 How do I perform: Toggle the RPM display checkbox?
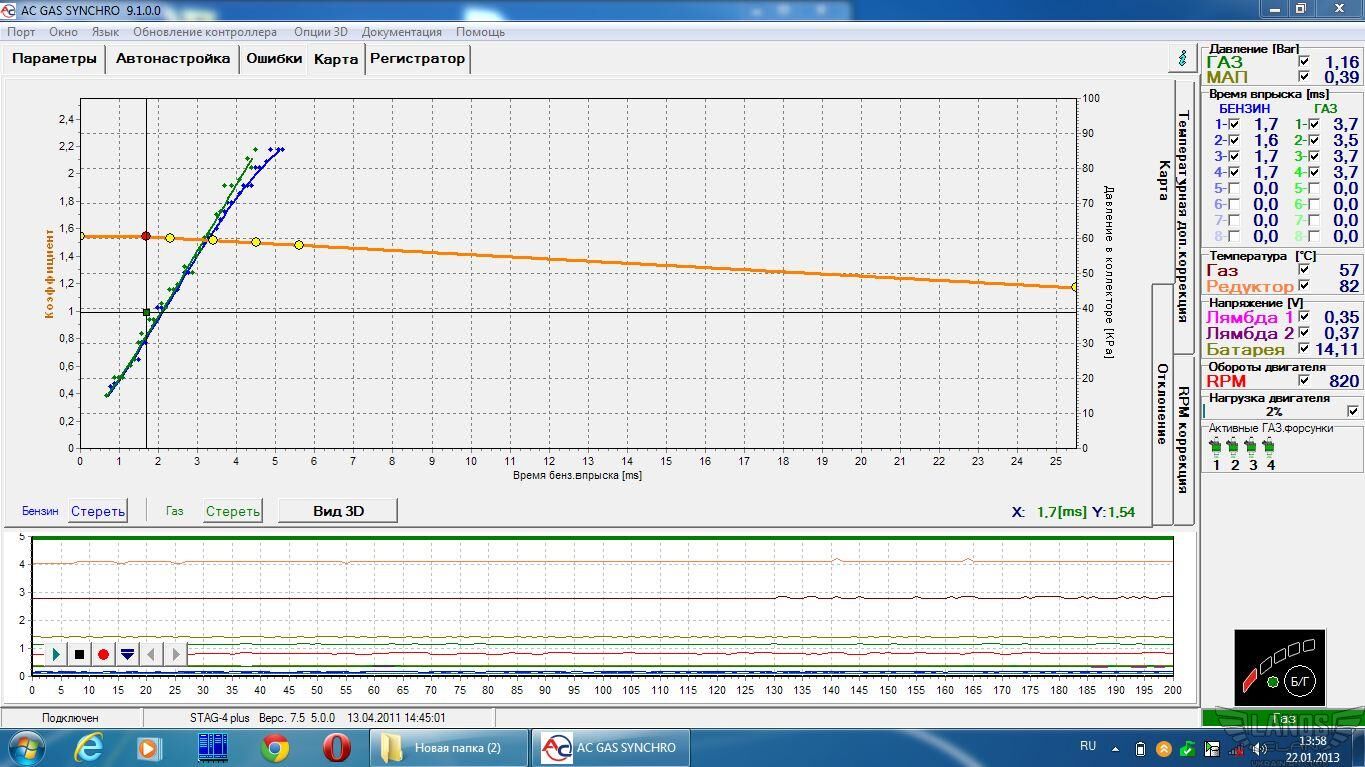[1303, 380]
